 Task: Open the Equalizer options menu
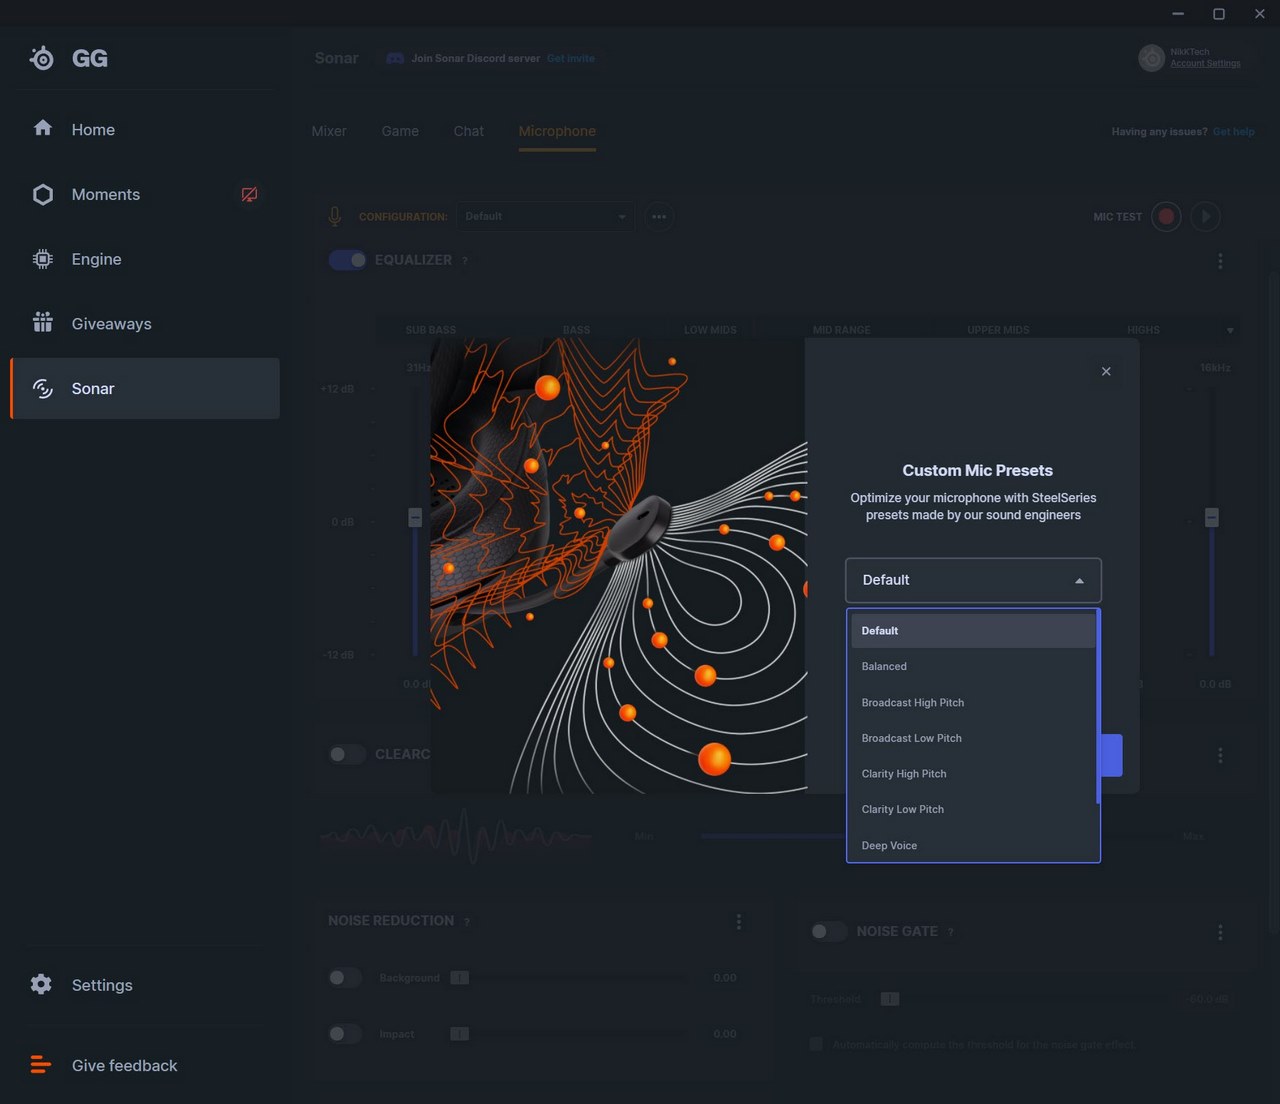tap(1220, 260)
